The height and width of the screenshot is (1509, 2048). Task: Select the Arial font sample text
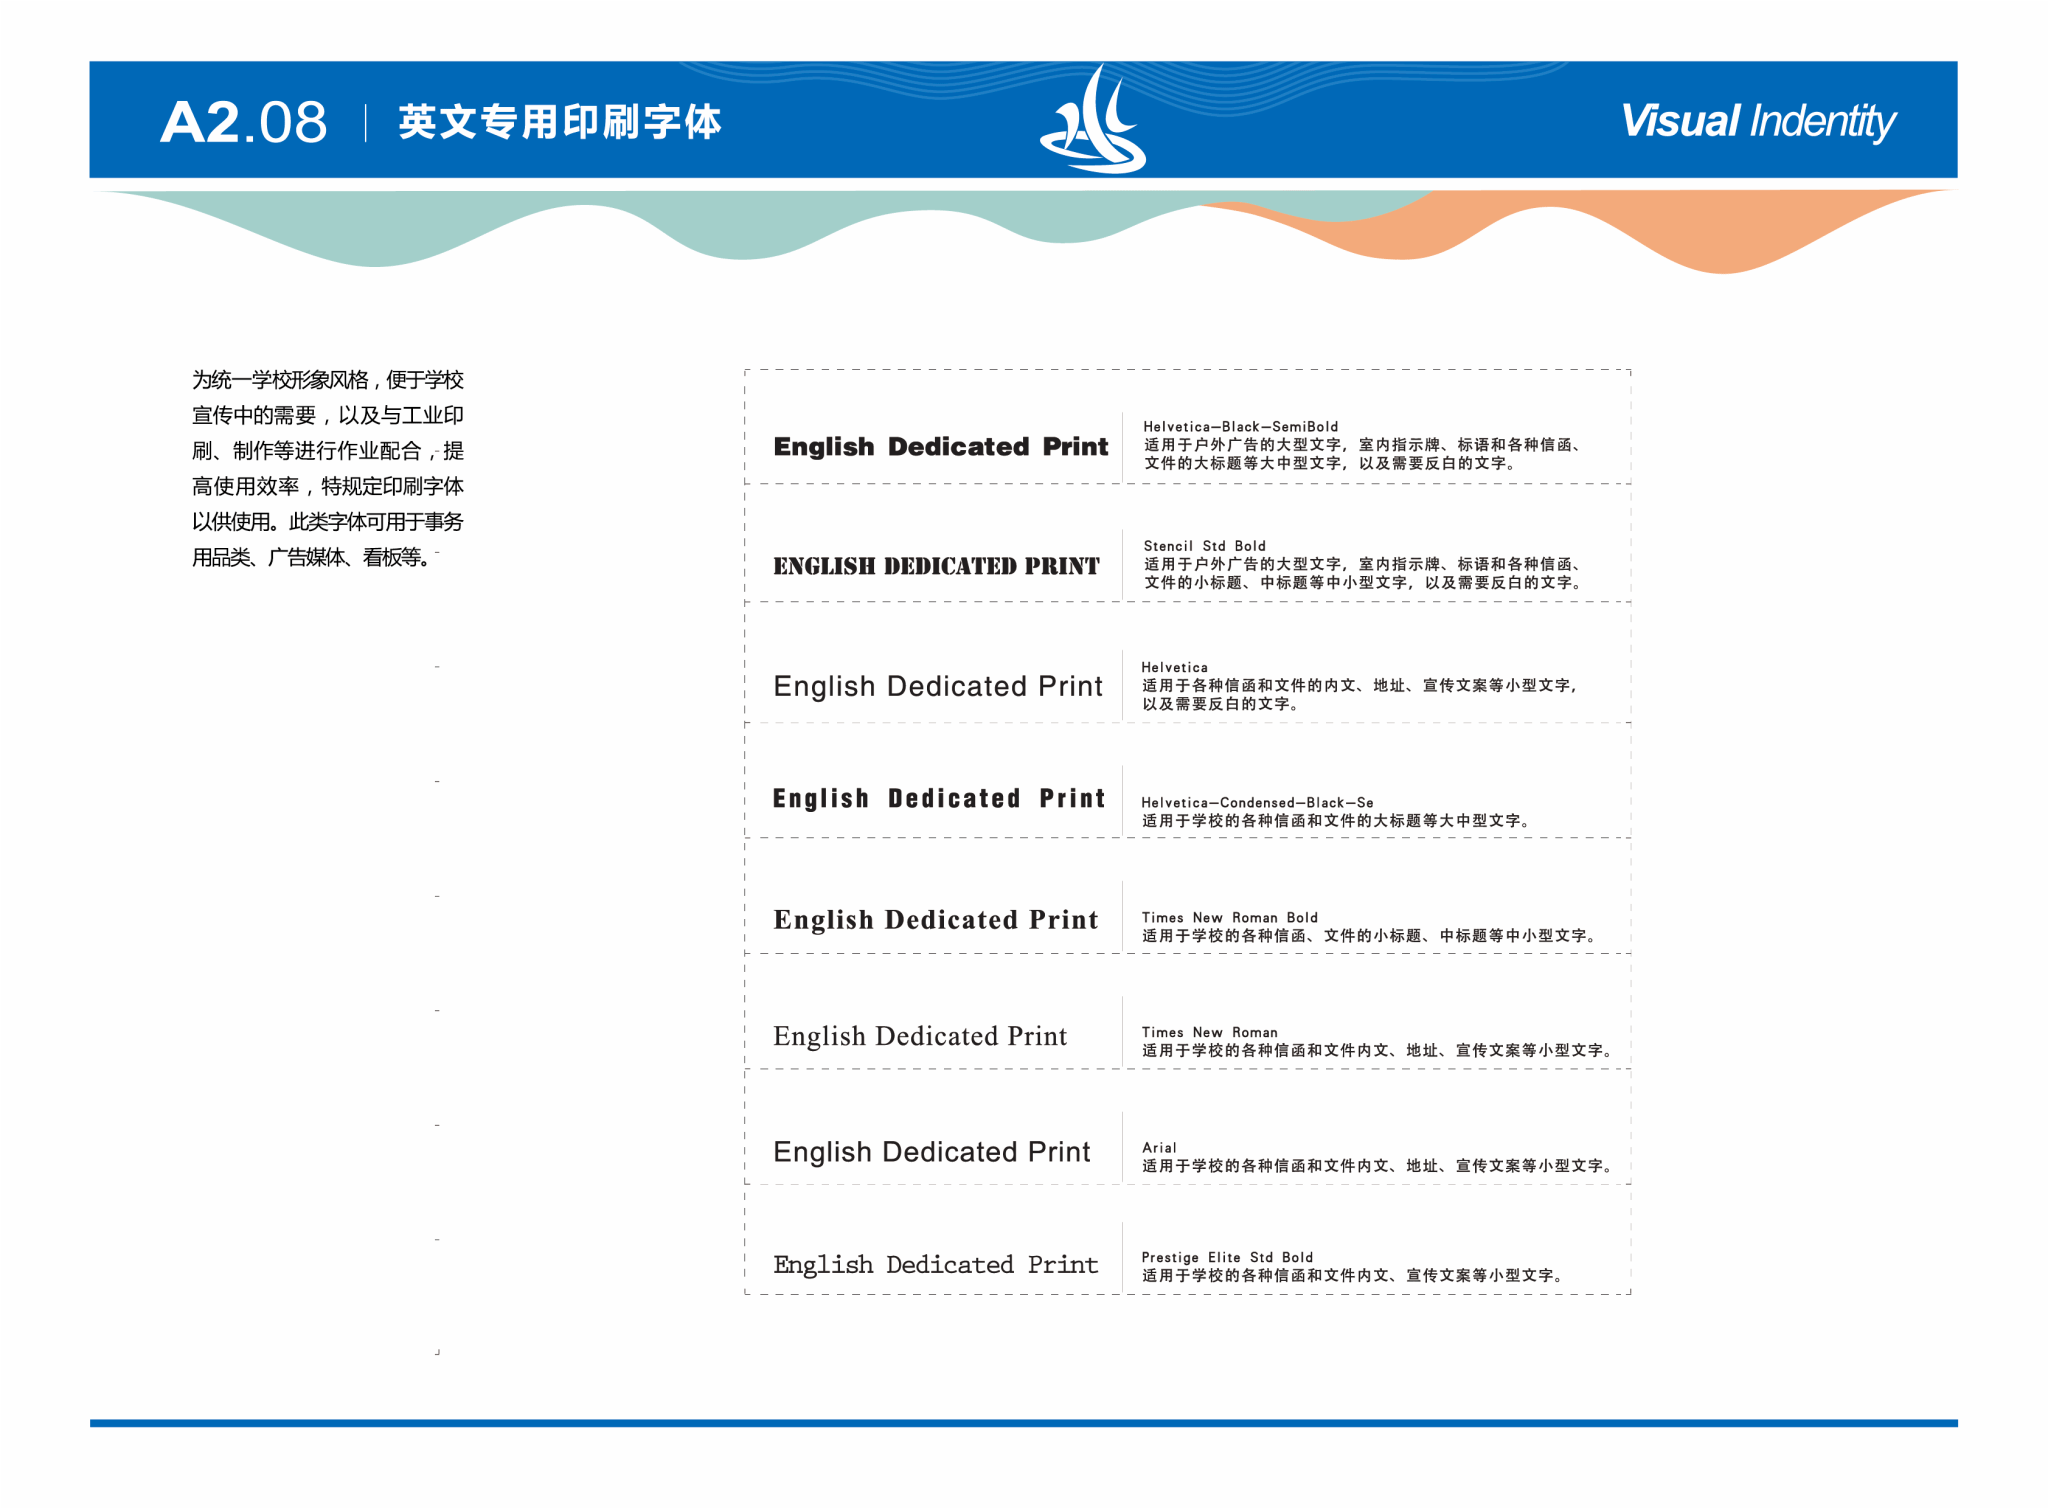(x=931, y=1152)
